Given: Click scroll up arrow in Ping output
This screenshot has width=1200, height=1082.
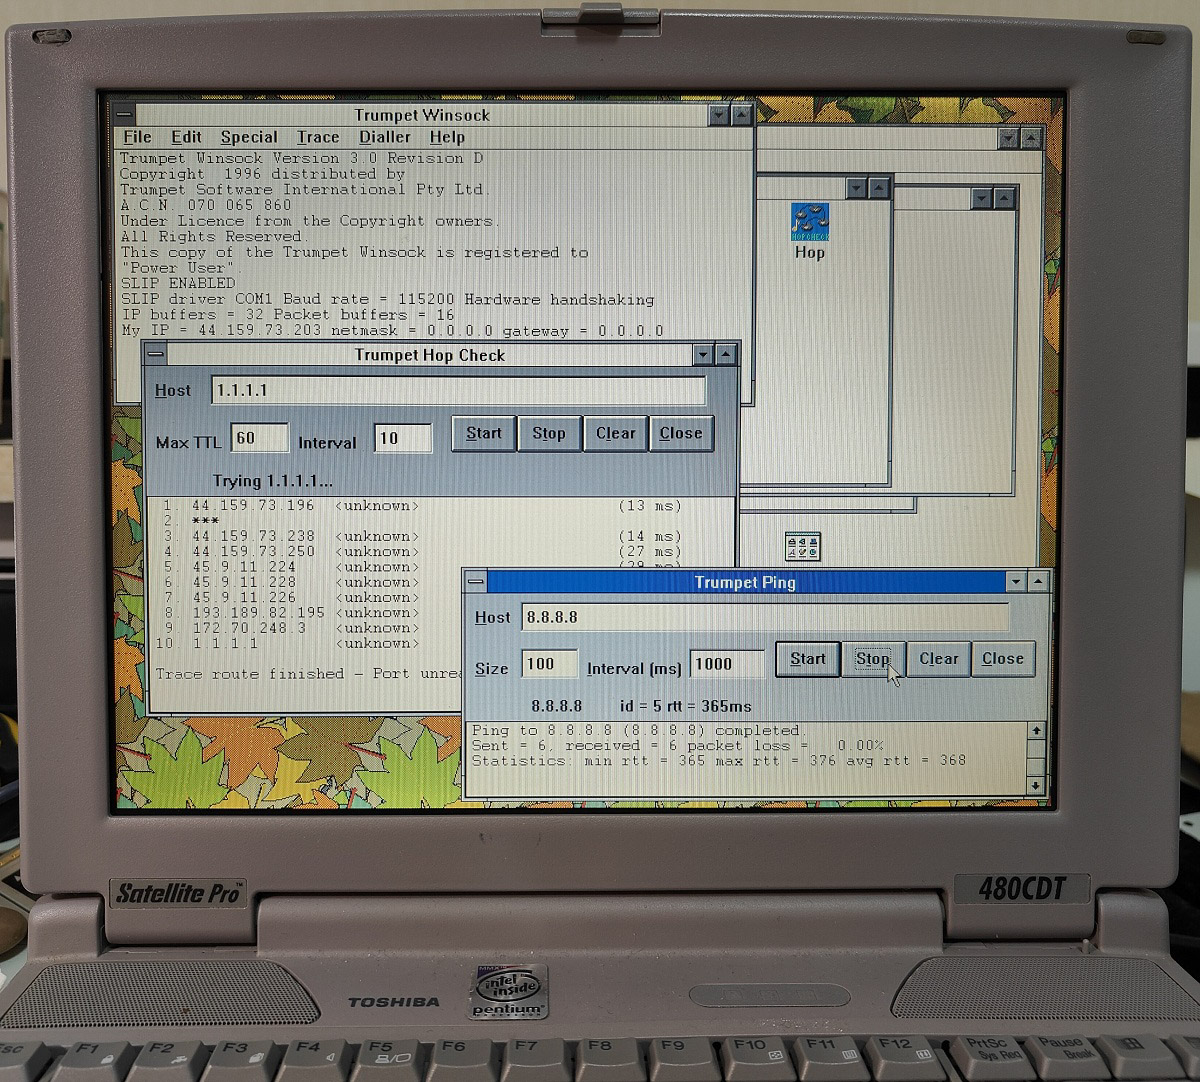Looking at the screenshot, I should click(x=1037, y=731).
